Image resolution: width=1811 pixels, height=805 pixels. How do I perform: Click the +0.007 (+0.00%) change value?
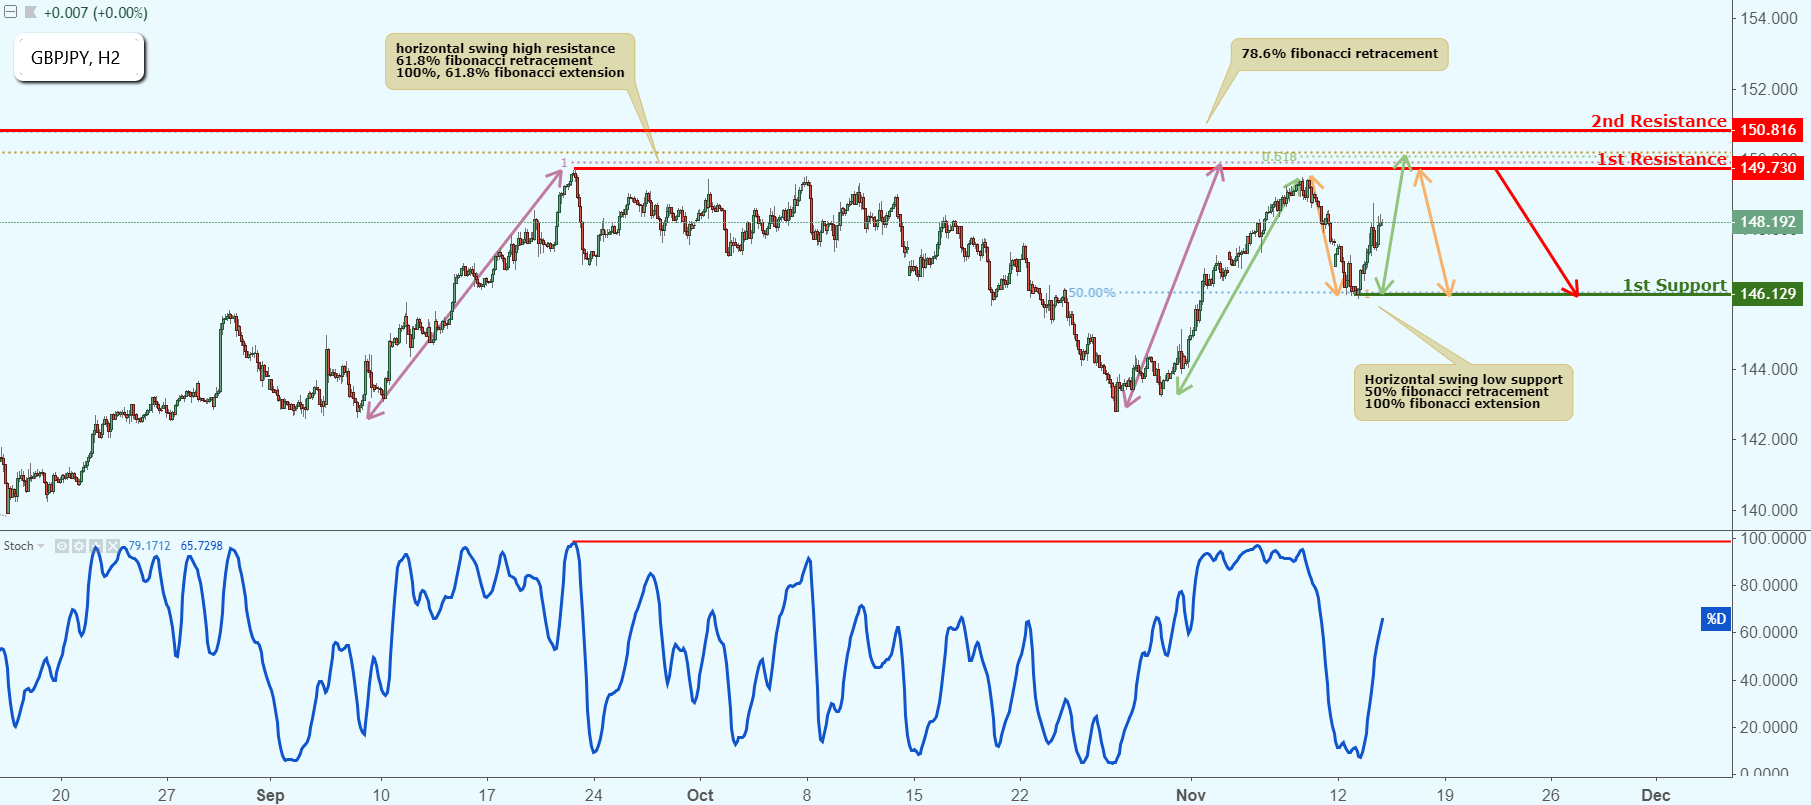point(96,13)
